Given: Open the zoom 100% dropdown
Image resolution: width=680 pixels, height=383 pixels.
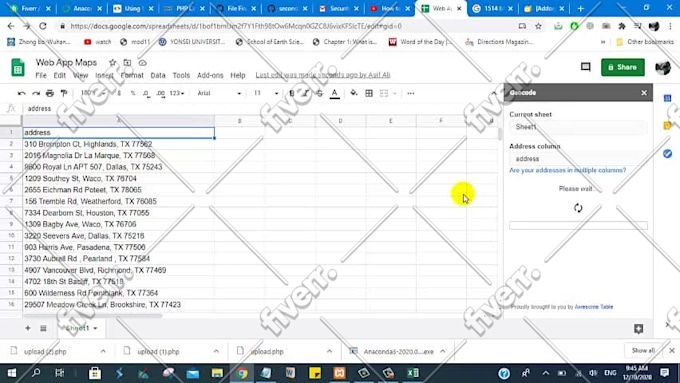Looking at the screenshot, I should pos(93,93).
